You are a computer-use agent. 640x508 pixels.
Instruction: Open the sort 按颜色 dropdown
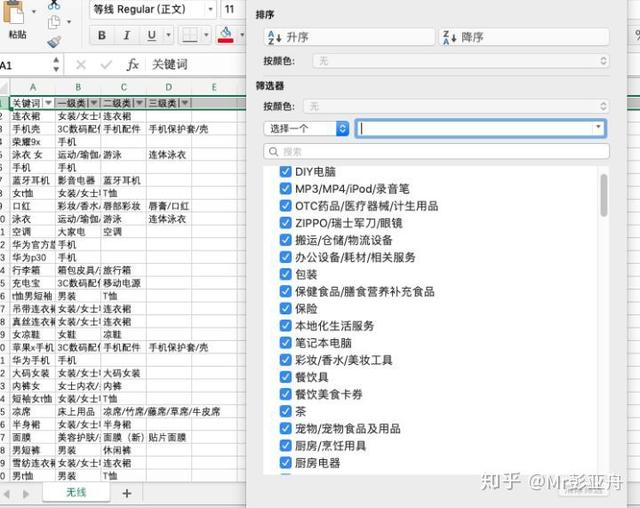coord(461,61)
